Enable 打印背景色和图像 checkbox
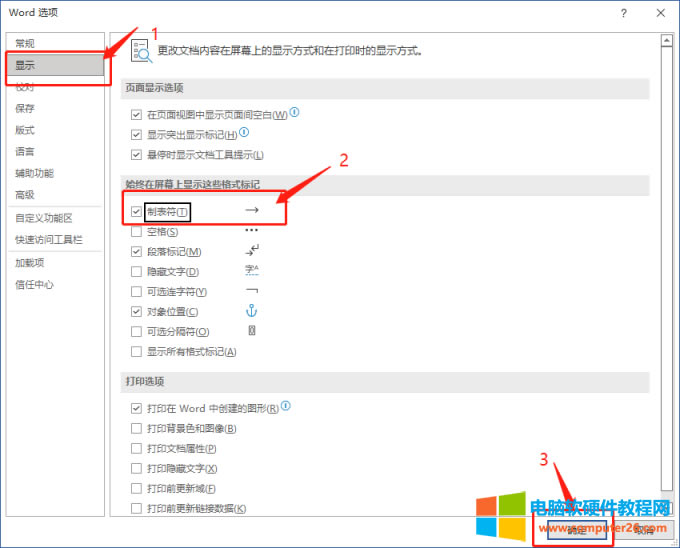 pyautogui.click(x=136, y=429)
